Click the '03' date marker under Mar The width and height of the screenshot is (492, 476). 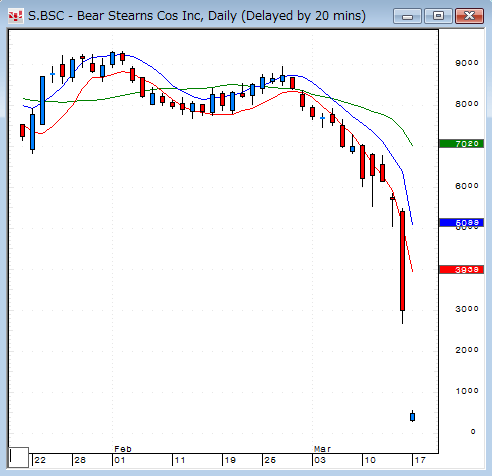320,460
